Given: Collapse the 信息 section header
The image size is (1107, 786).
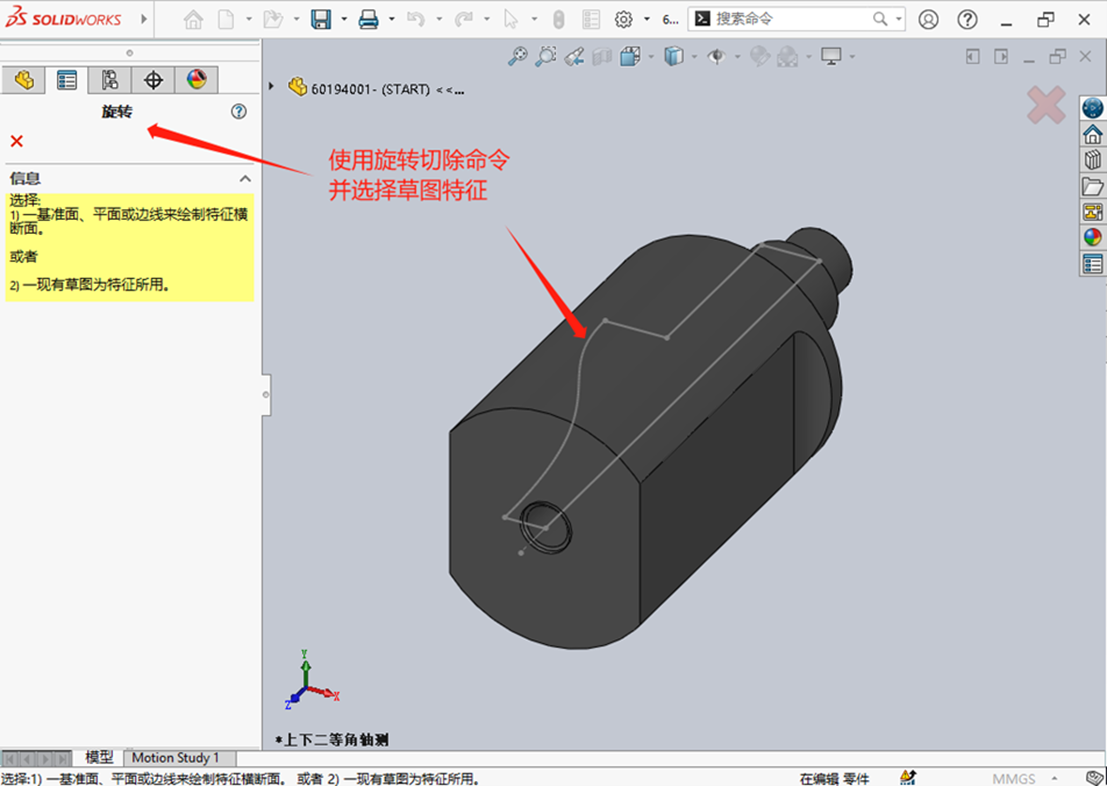Looking at the screenshot, I should pos(245,178).
